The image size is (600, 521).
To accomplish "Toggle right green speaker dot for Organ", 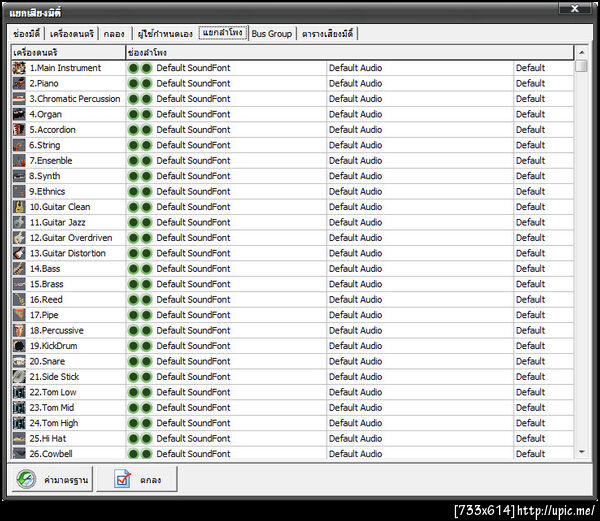I will [x=147, y=114].
